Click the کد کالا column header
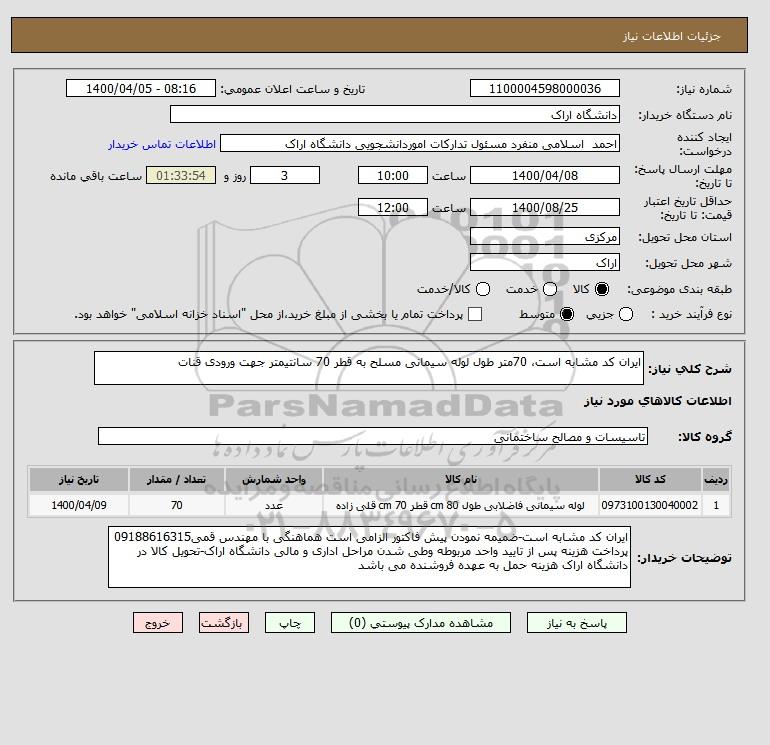Image resolution: width=770 pixels, height=745 pixels. 650,479
